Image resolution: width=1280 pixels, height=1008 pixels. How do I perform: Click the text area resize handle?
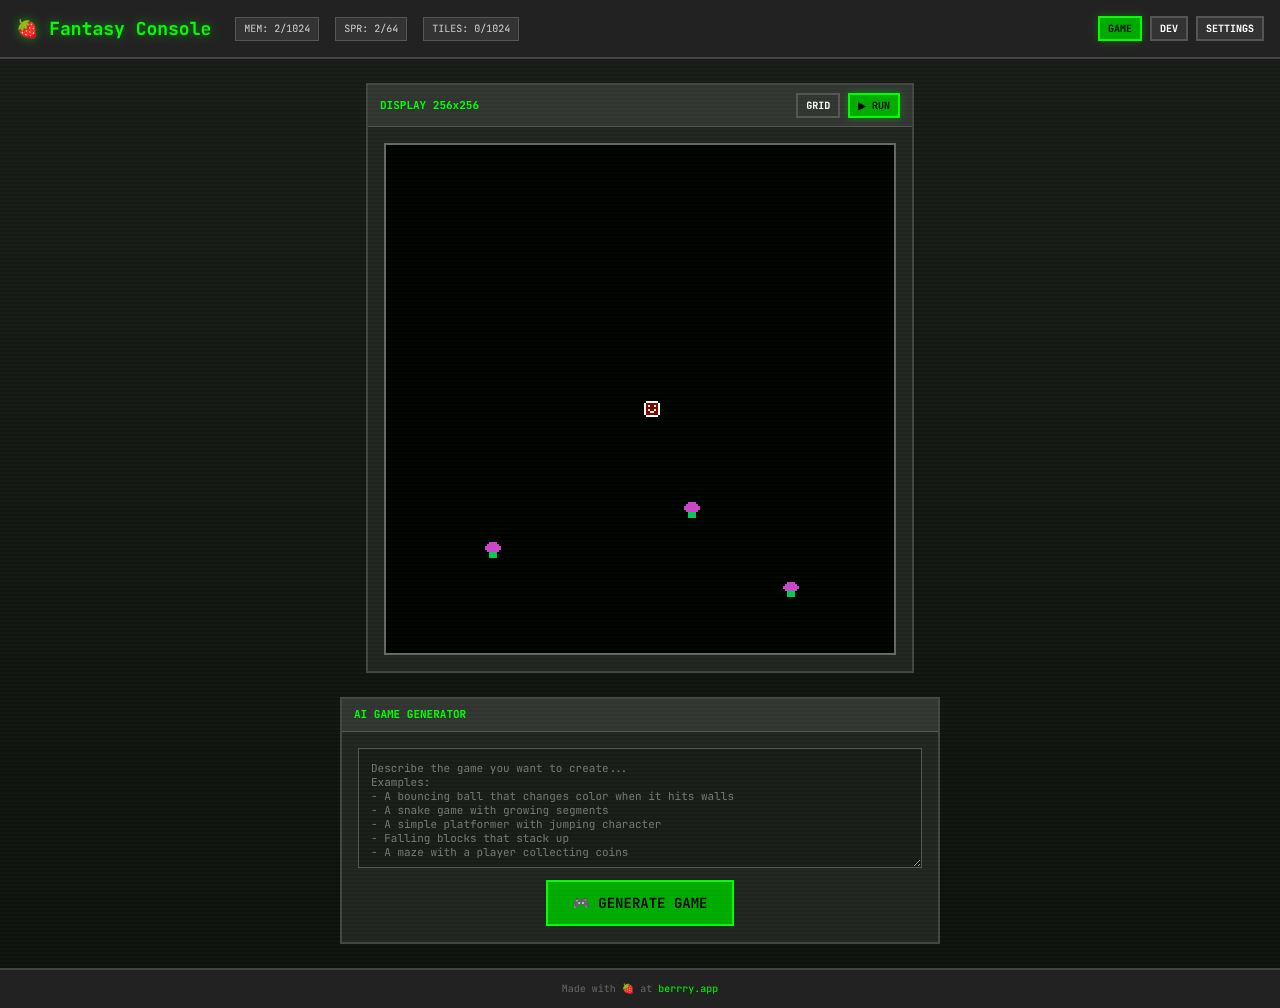(x=916, y=862)
